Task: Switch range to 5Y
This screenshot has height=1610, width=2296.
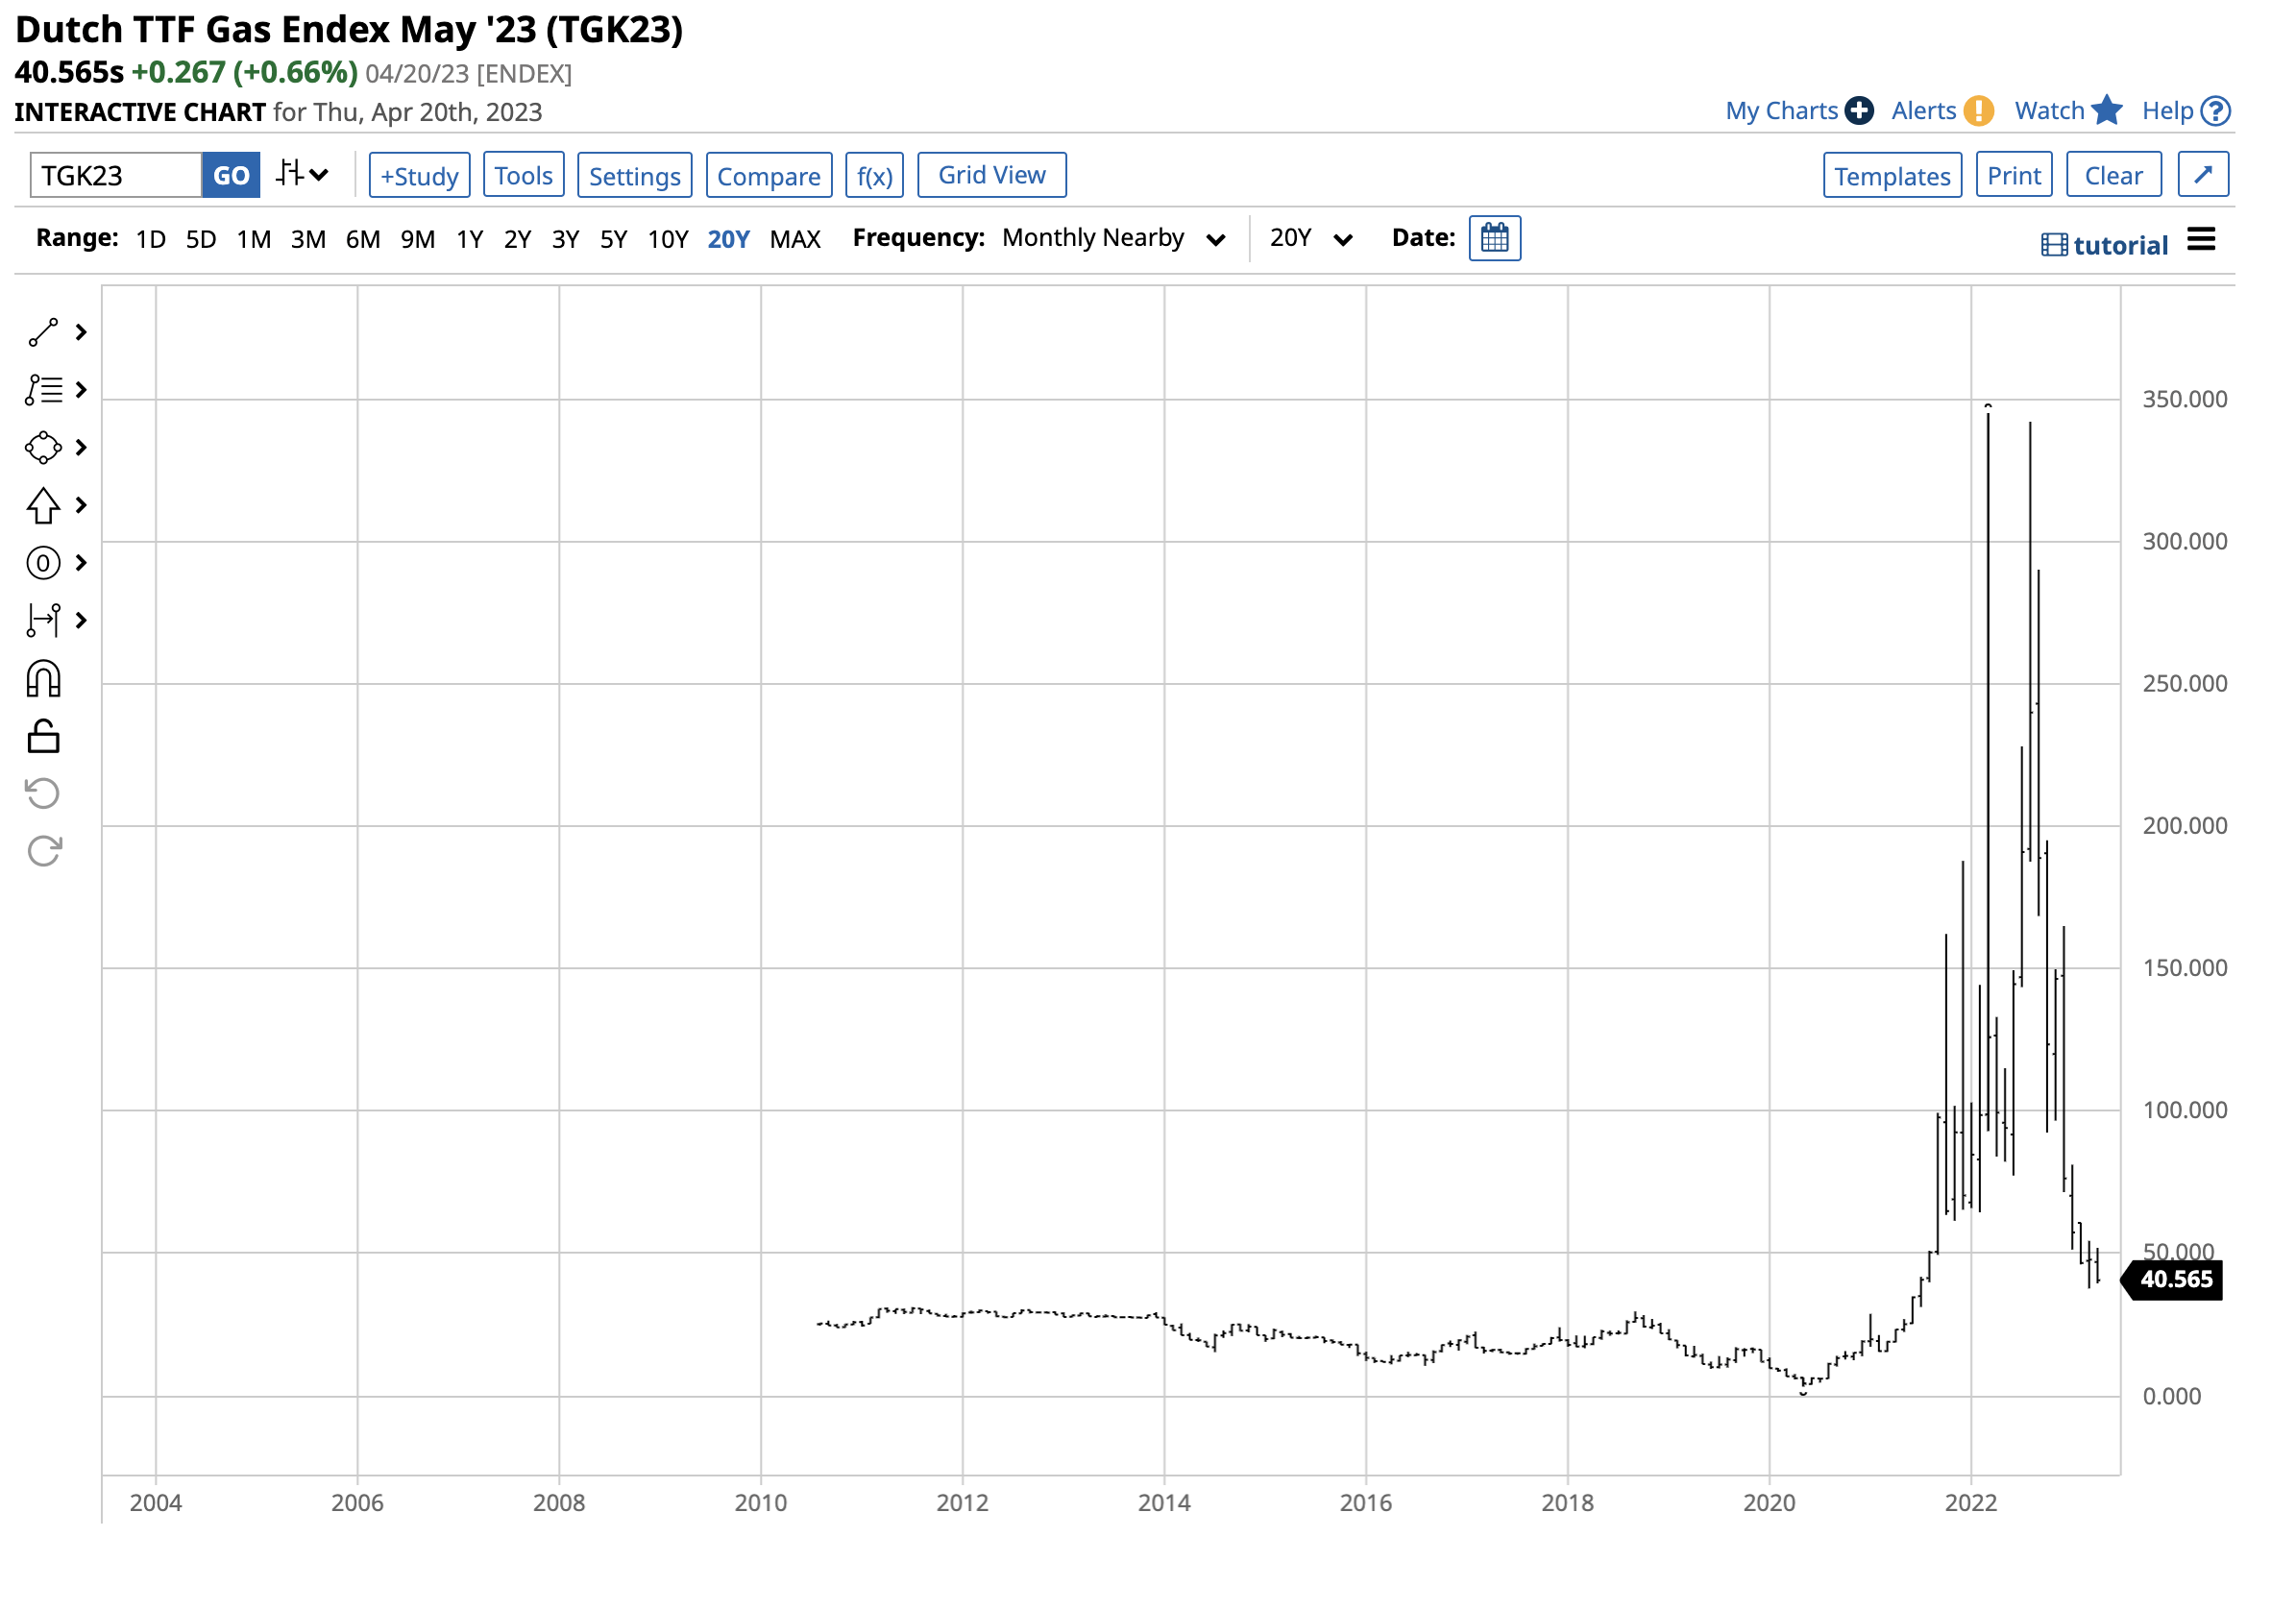Action: click(x=614, y=239)
